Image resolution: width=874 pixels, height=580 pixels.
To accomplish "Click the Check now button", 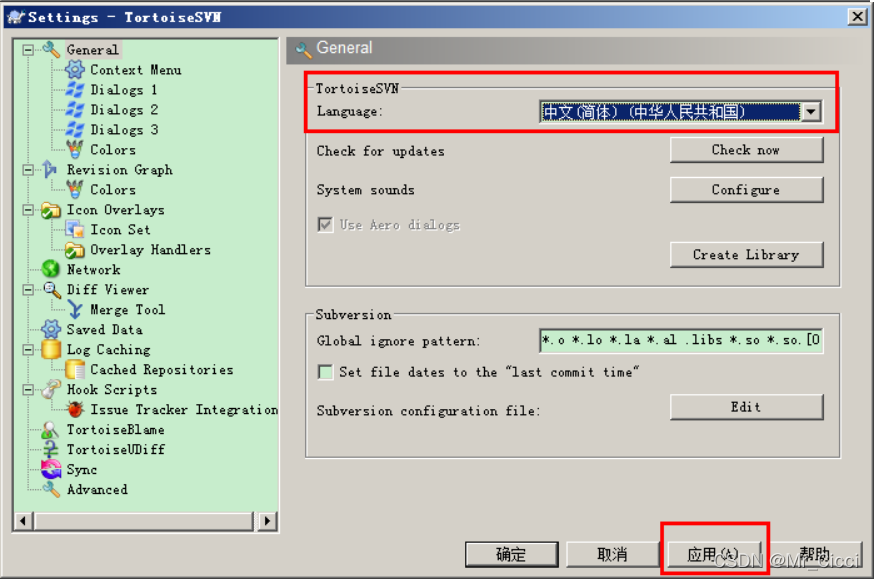I will coord(746,150).
